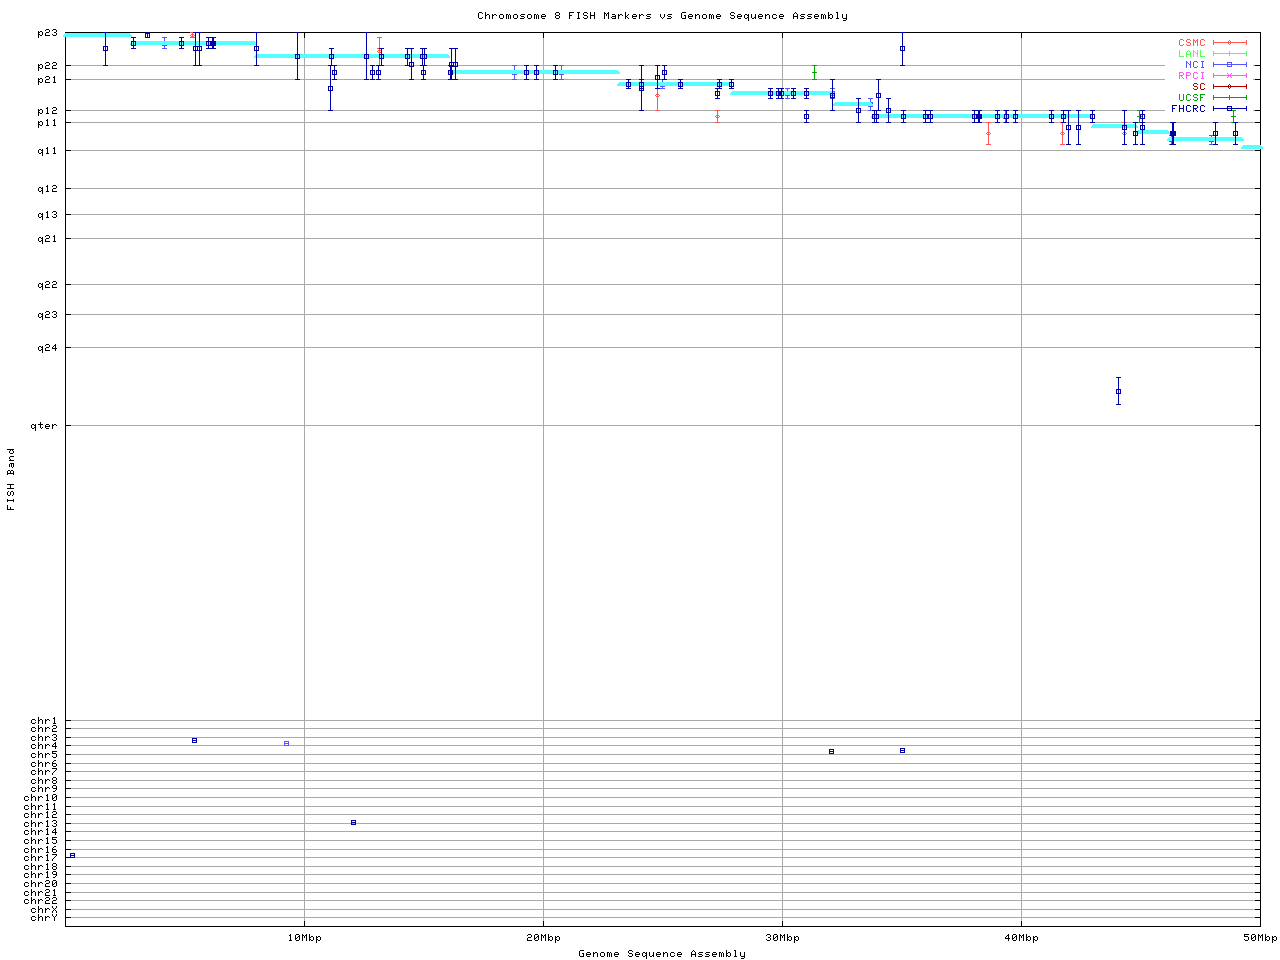Select the NCI blue square legend marker

click(1229, 65)
